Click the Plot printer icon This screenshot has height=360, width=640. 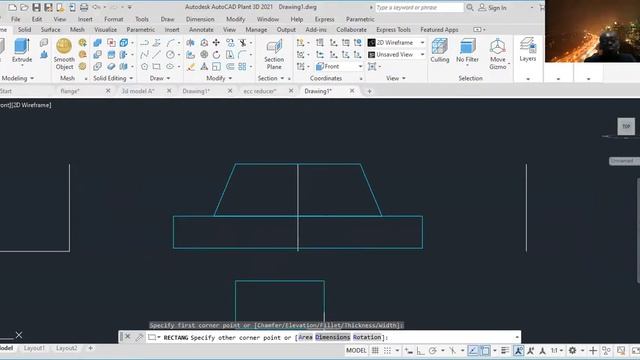[x=84, y=7]
